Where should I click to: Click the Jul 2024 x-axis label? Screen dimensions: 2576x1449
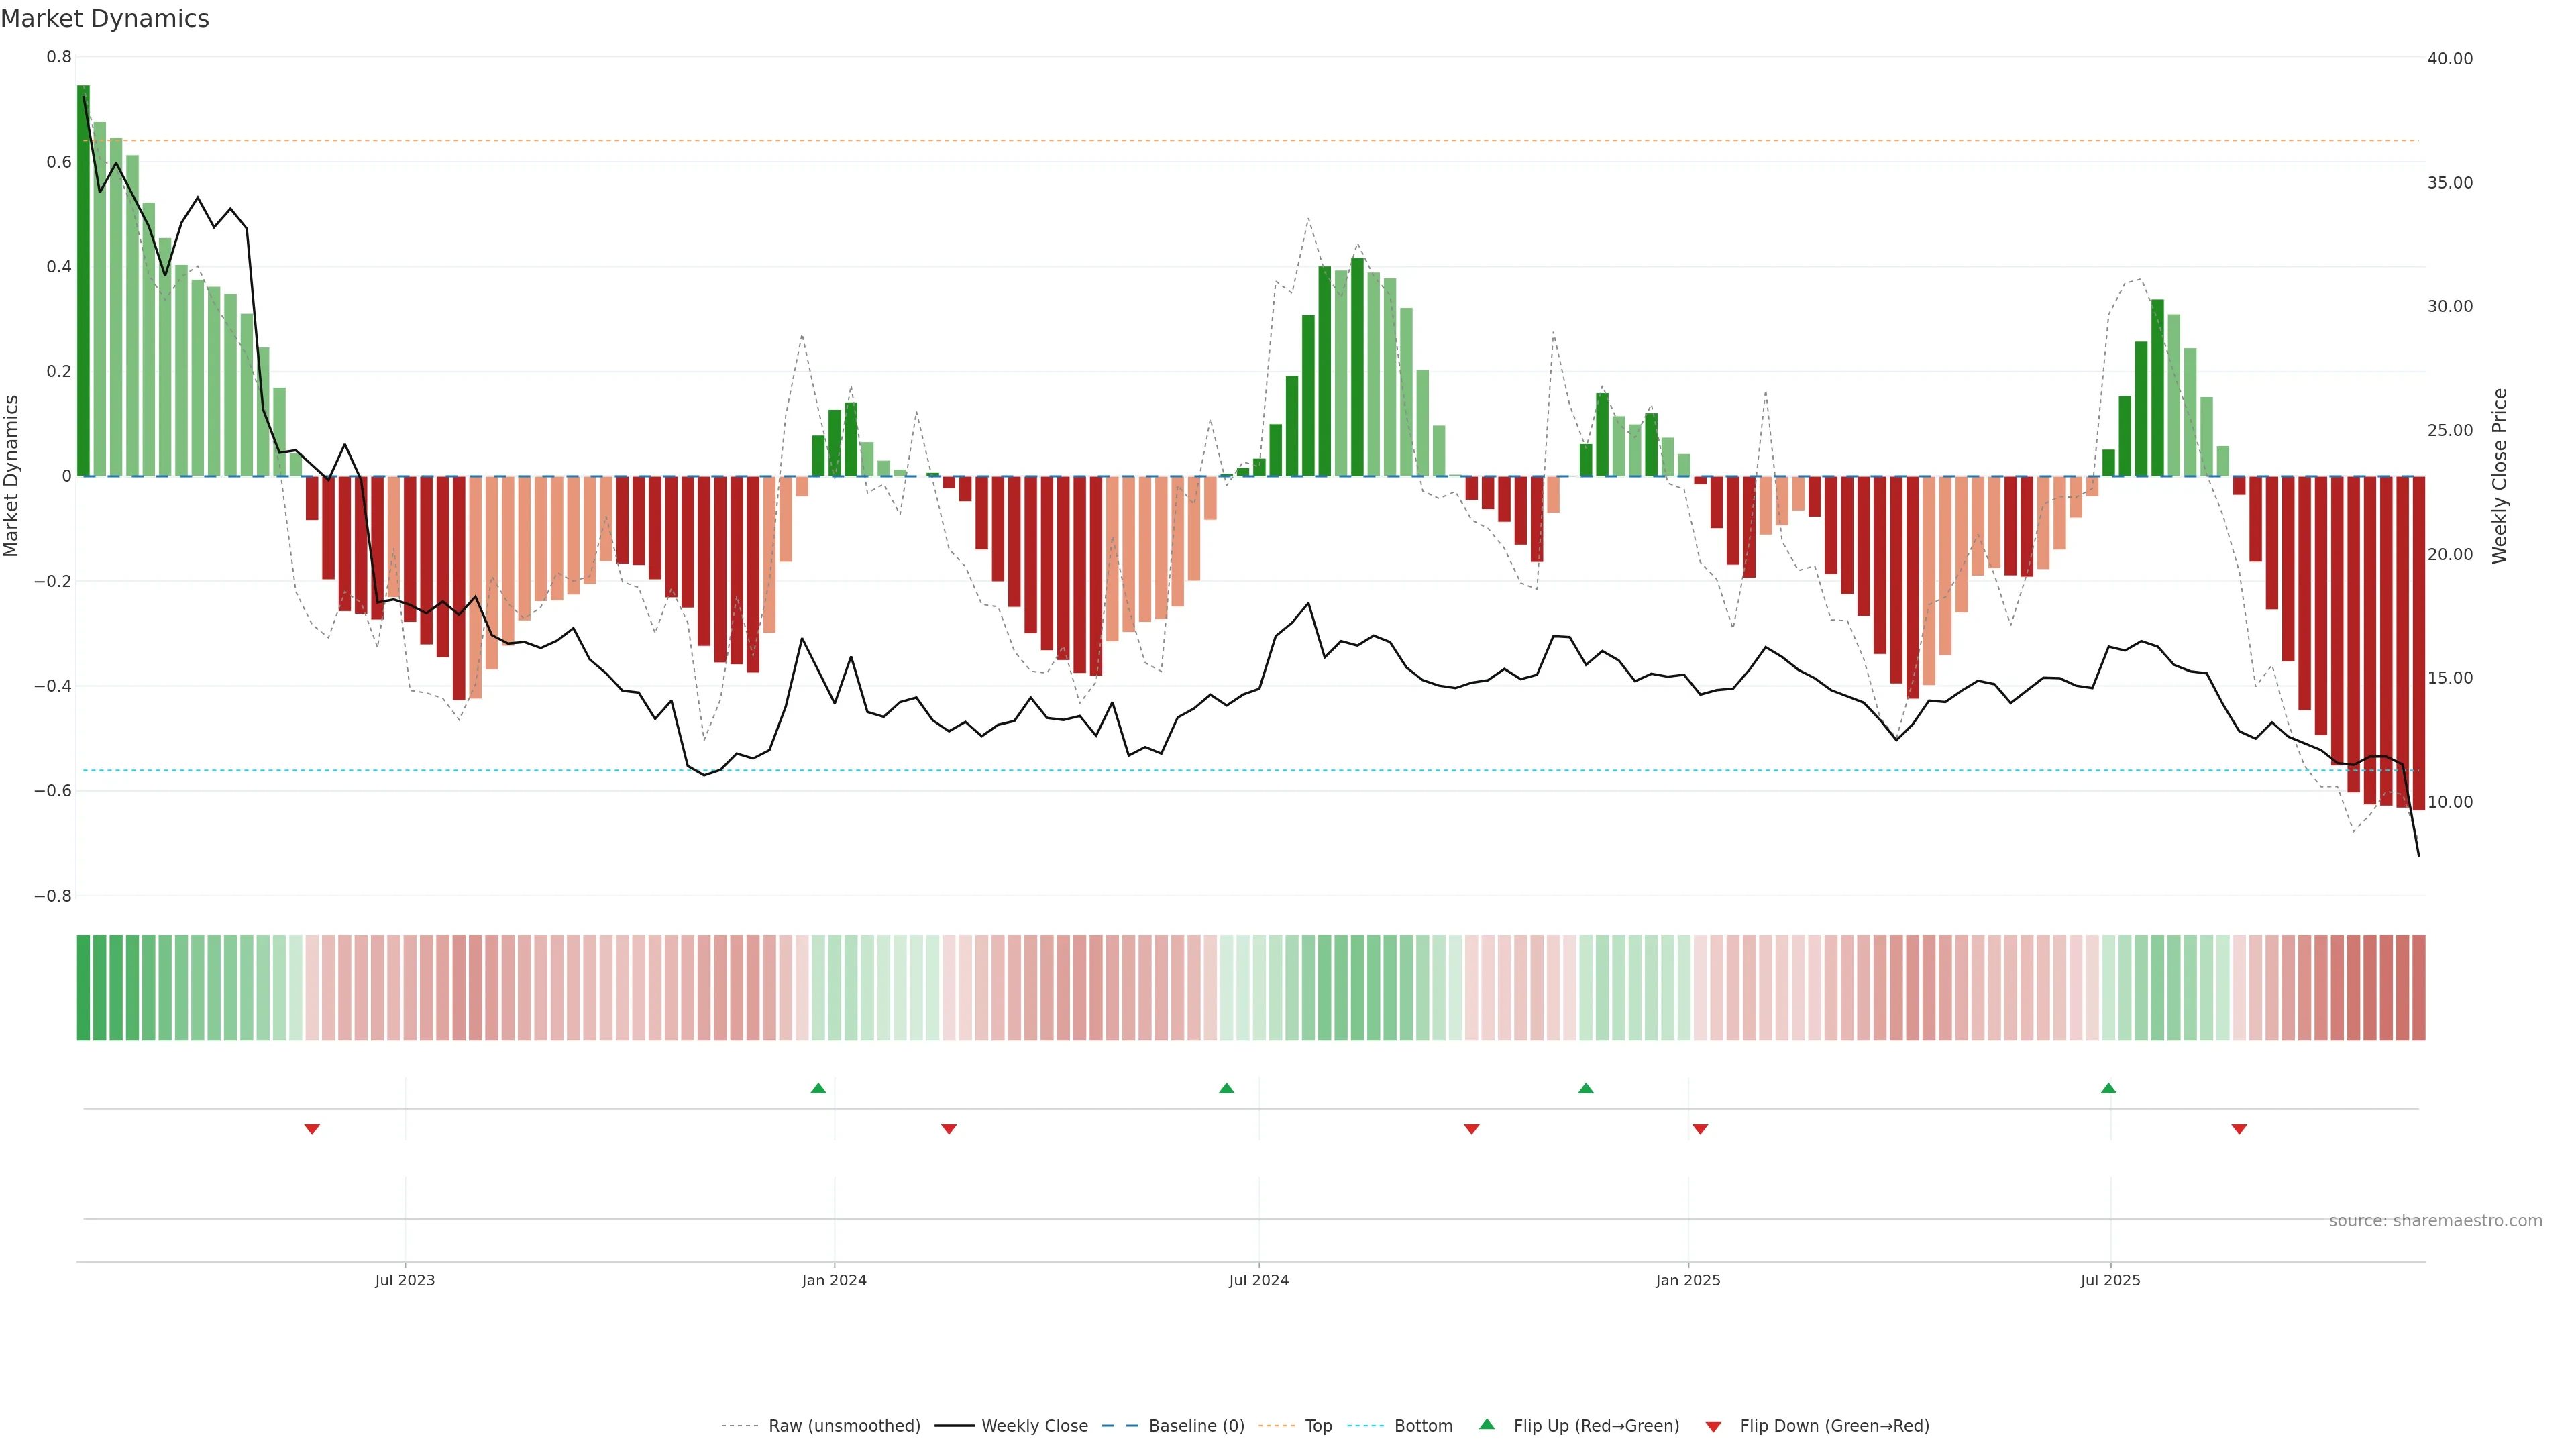click(1258, 1280)
